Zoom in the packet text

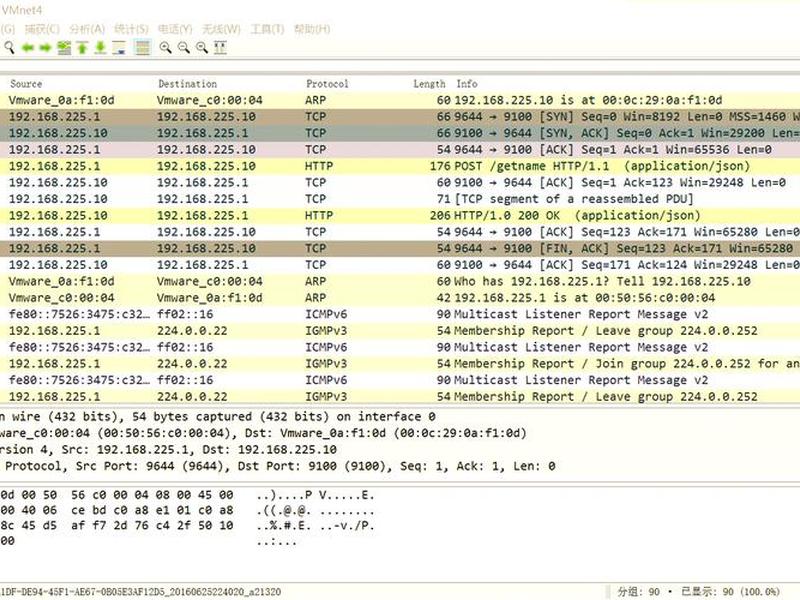point(165,48)
